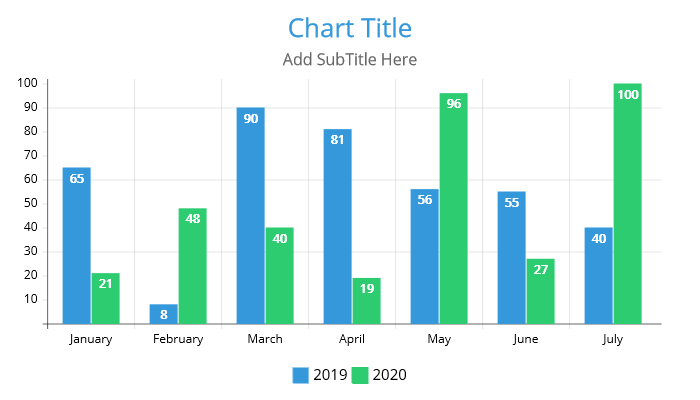
Task: Select the February 2019 bar labeled 8
Action: coord(163,314)
